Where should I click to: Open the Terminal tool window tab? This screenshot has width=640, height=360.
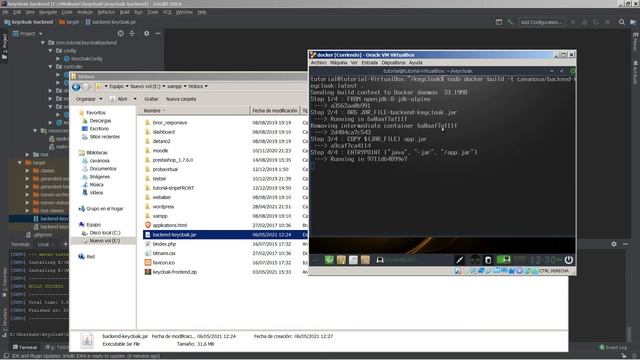24,347
